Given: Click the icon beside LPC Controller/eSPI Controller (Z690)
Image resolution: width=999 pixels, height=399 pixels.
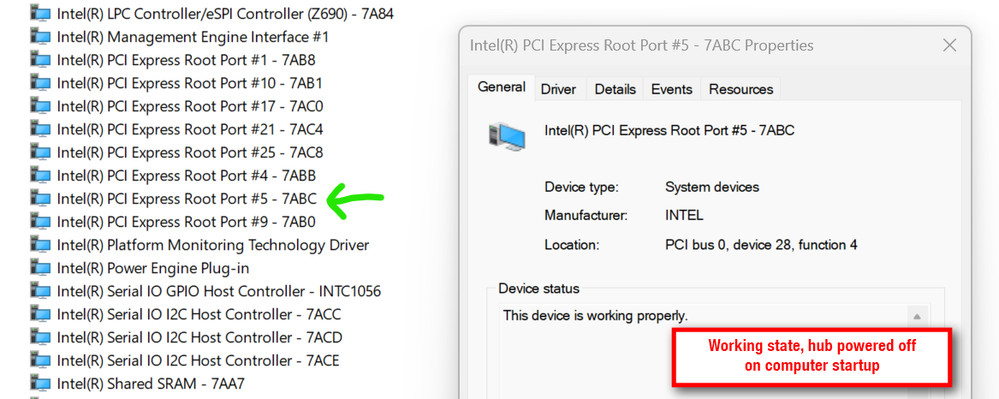Looking at the screenshot, I should (40, 13).
